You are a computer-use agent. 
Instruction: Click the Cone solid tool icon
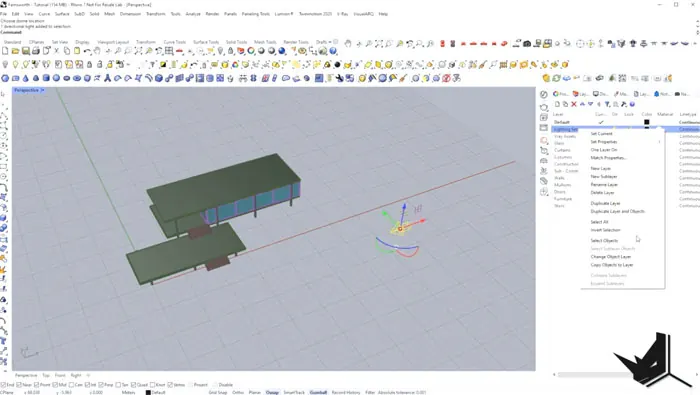(25, 78)
